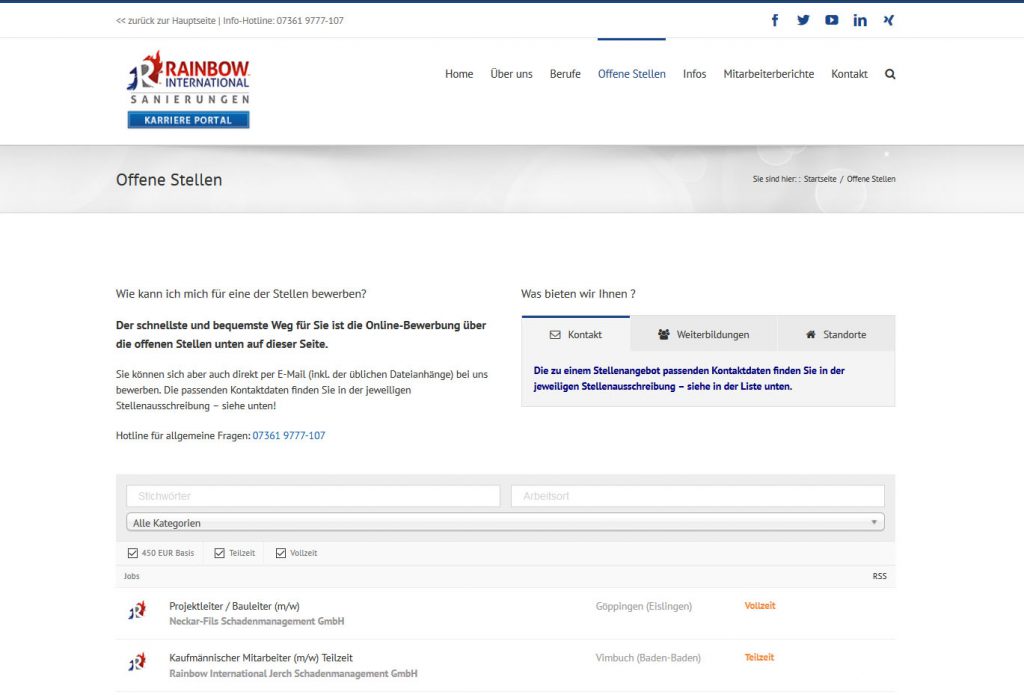This screenshot has width=1024, height=695.
Task: Click the house icon on Standorte tab
Action: [810, 334]
